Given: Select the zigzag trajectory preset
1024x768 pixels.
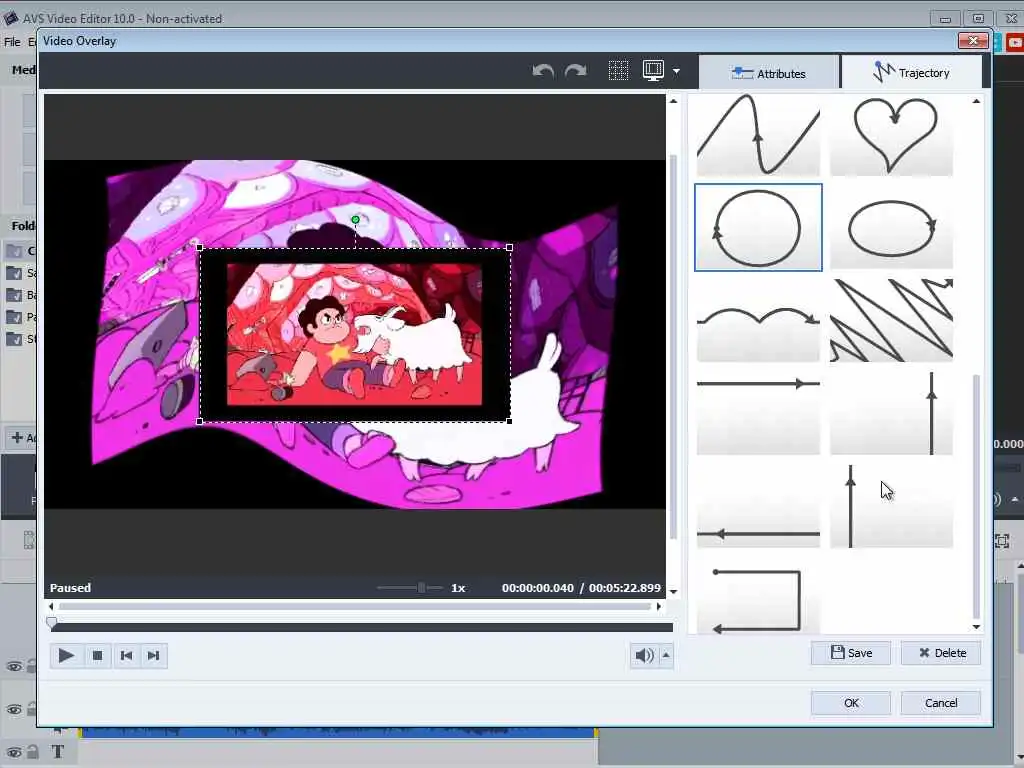Looking at the screenshot, I should point(891,320).
